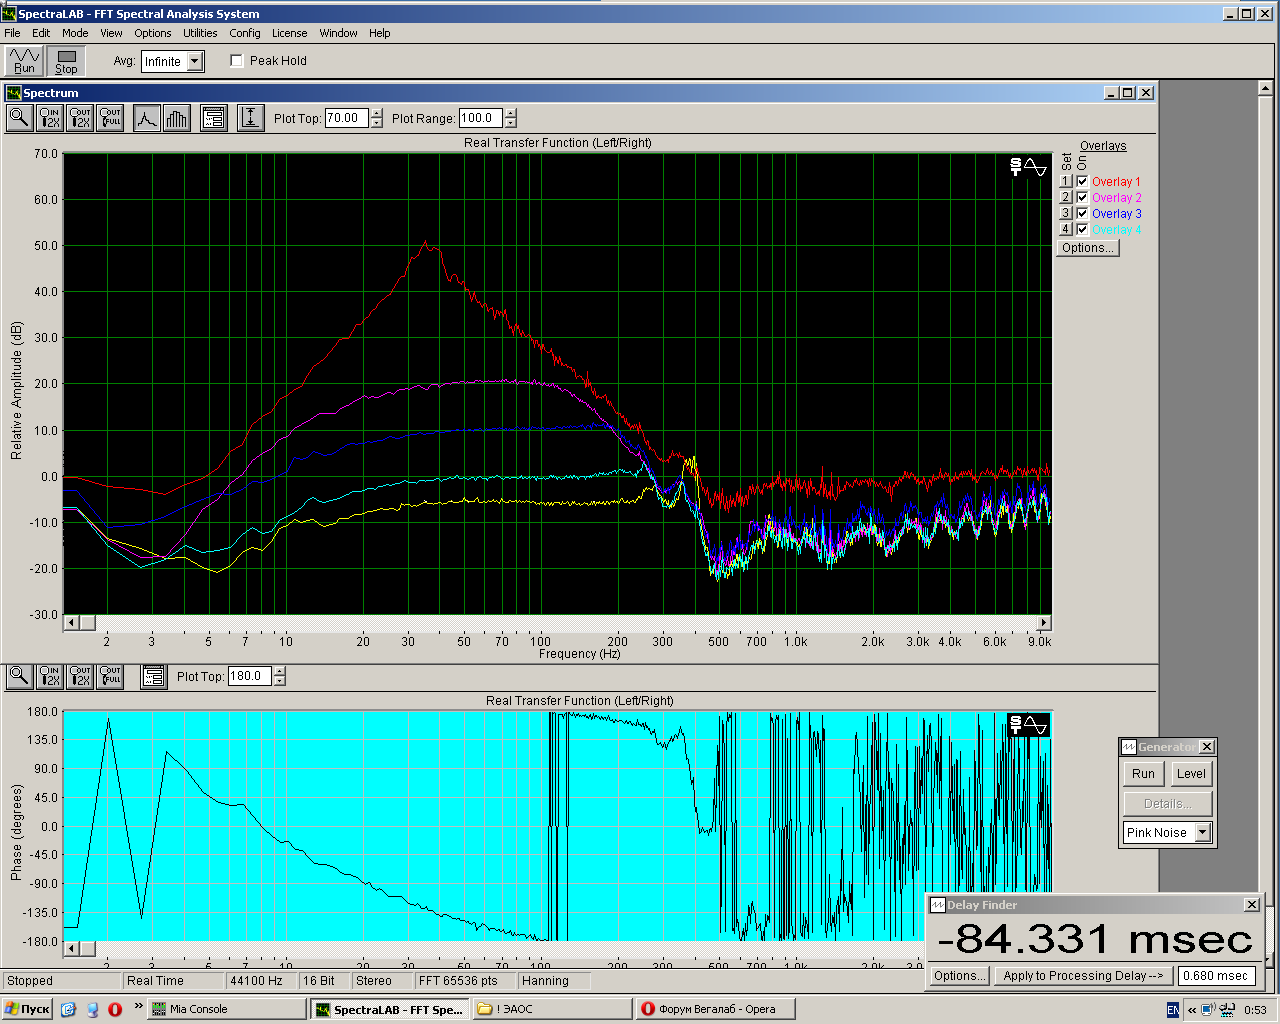
Task: Click Set button 4 for Overlay 4
Action: click(1066, 230)
